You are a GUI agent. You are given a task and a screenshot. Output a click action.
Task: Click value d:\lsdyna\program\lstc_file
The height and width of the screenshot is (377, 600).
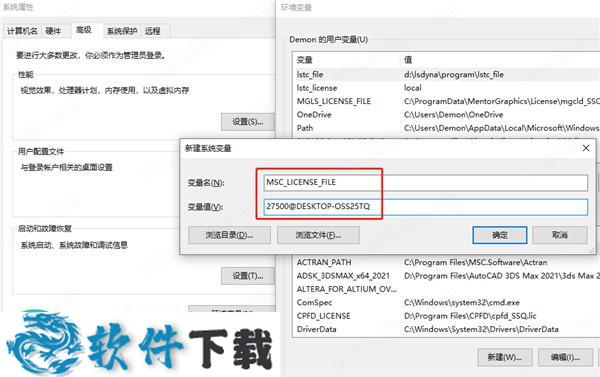(454, 75)
